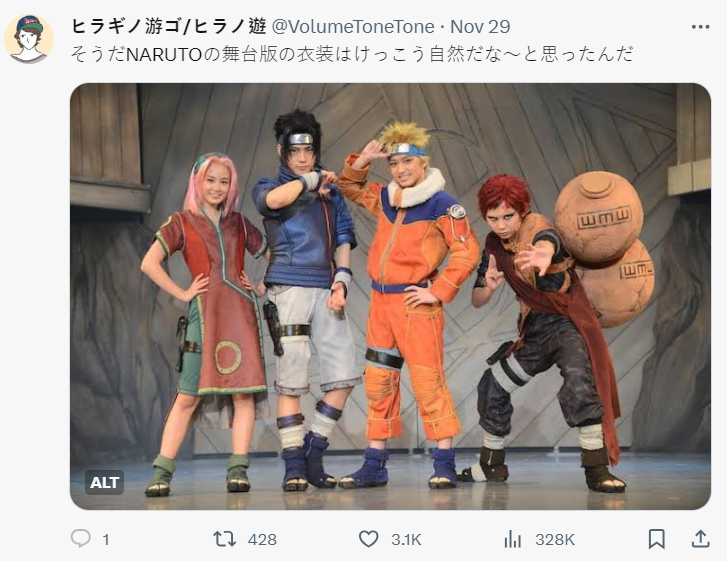This screenshot has height=561, width=727.
Task: Click the sand gourd prop in the photo
Action: coord(604,248)
